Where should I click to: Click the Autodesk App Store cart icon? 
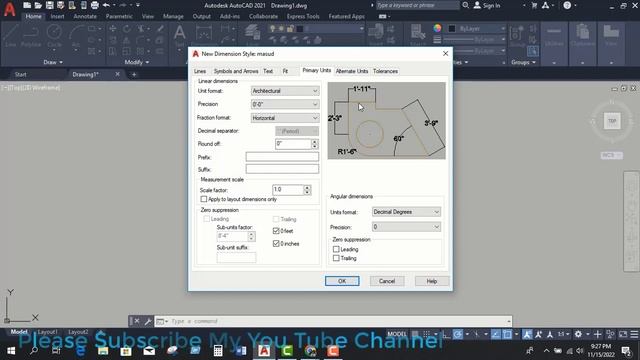click(534, 5)
